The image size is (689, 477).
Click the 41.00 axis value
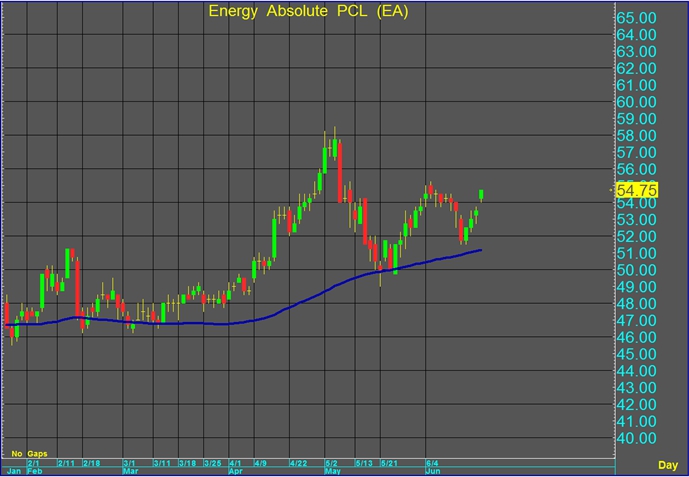coord(636,422)
